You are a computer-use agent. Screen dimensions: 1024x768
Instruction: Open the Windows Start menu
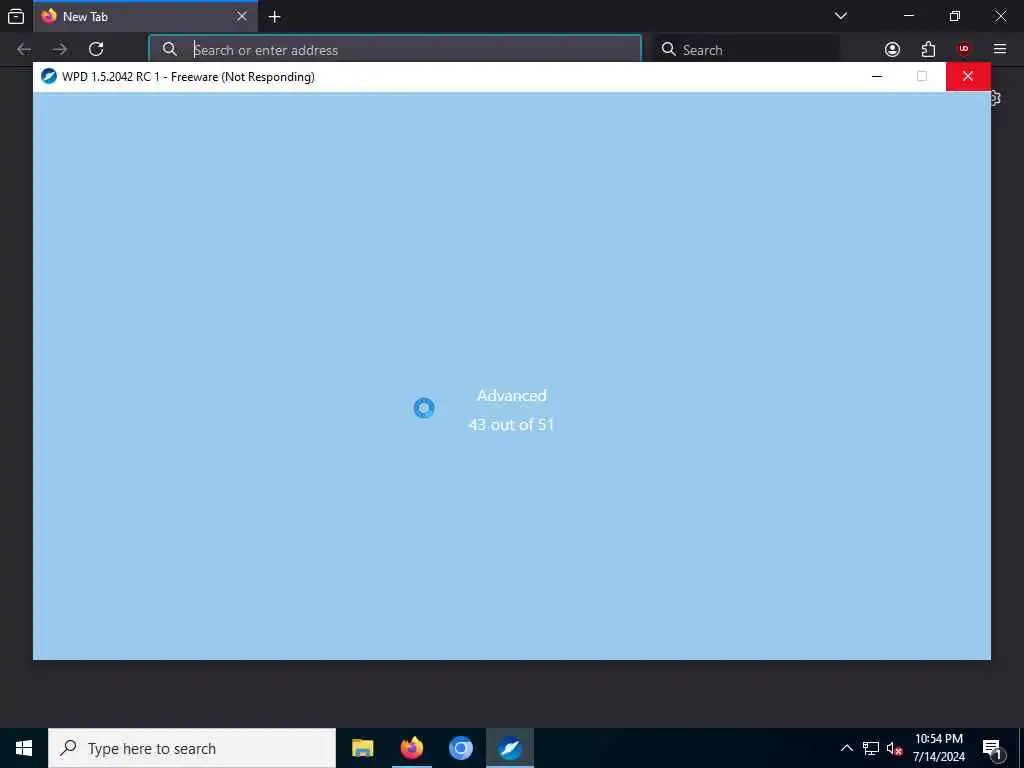tap(24, 748)
